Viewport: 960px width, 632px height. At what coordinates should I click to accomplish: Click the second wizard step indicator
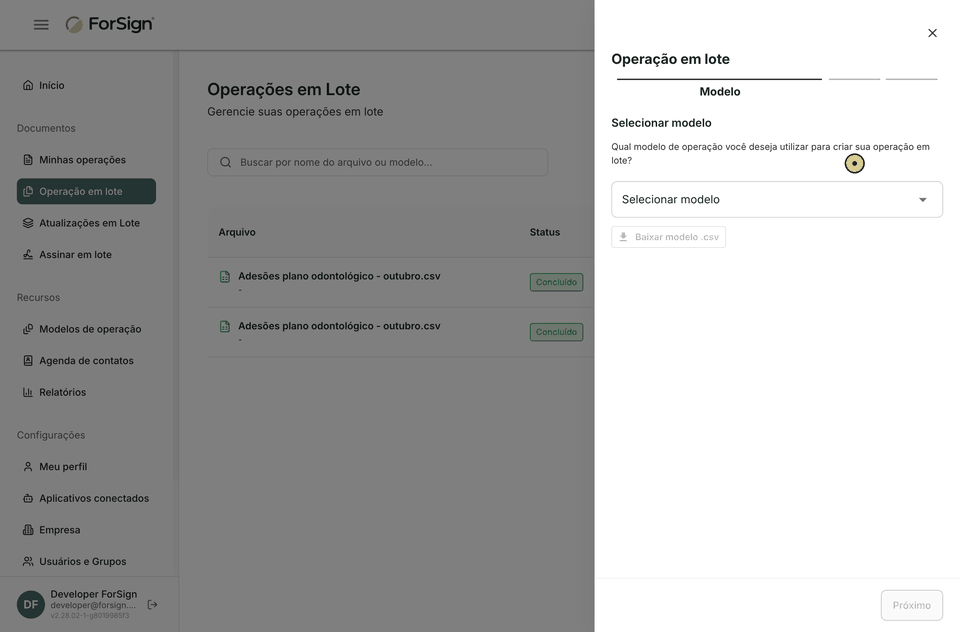(854, 79)
